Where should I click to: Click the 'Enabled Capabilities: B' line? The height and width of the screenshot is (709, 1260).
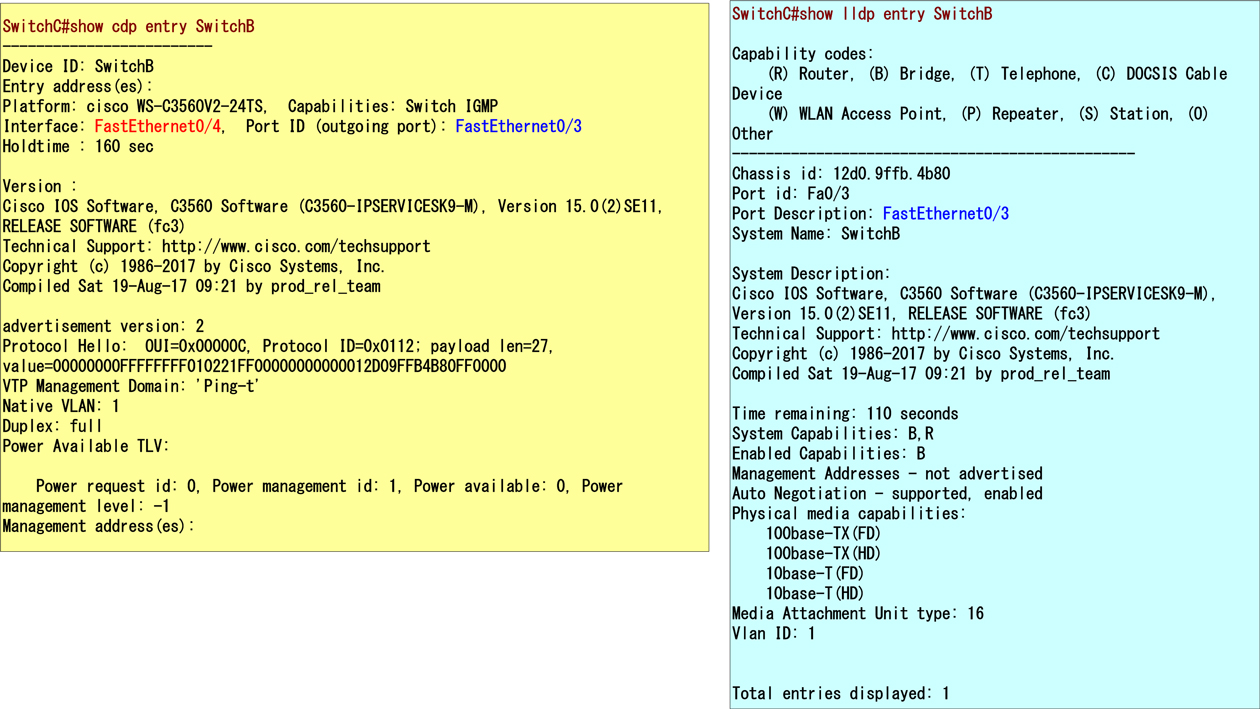tap(828, 454)
